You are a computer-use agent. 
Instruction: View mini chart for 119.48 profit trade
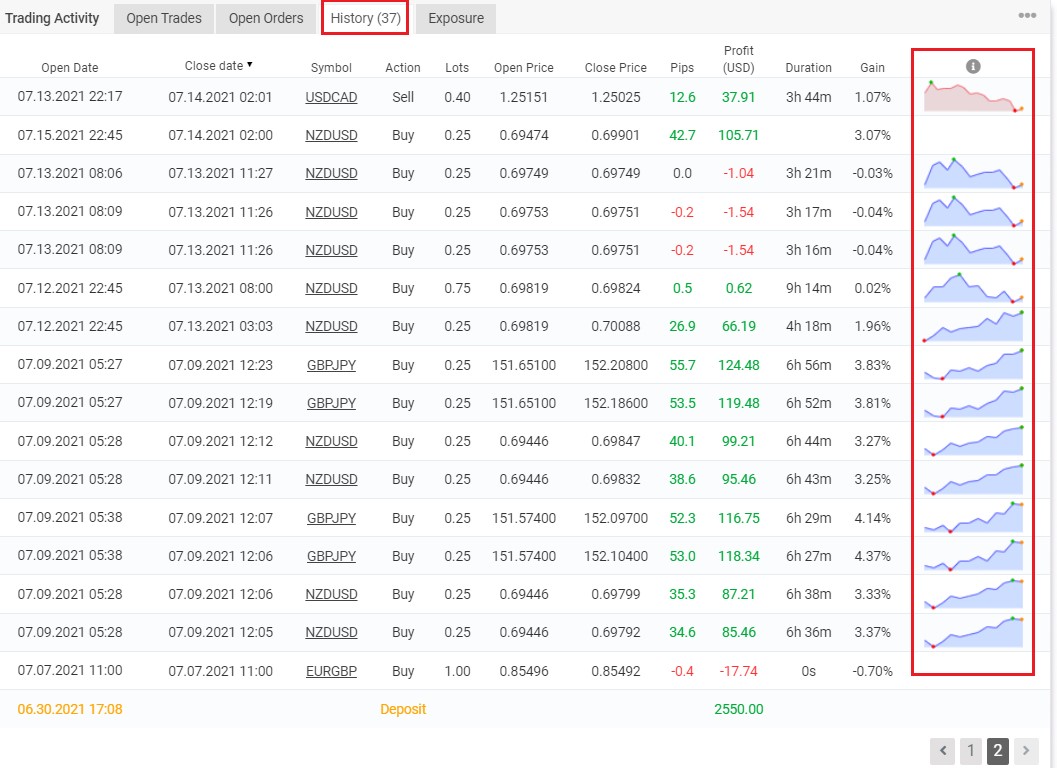973,403
